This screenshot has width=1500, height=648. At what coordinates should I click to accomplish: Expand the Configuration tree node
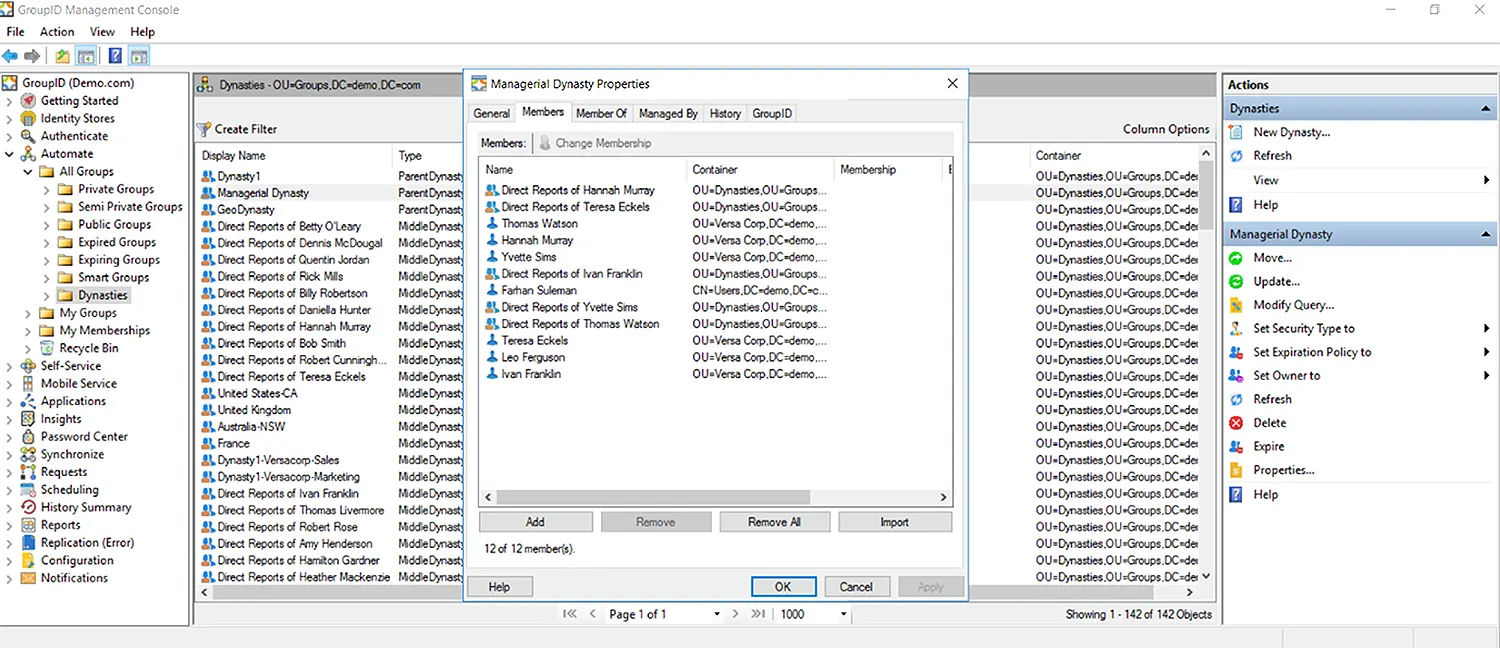coord(10,561)
